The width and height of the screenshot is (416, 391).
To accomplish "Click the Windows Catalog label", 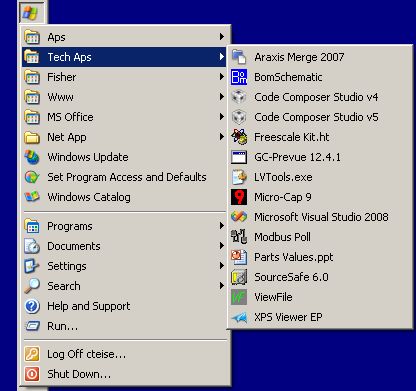I will click(89, 197).
